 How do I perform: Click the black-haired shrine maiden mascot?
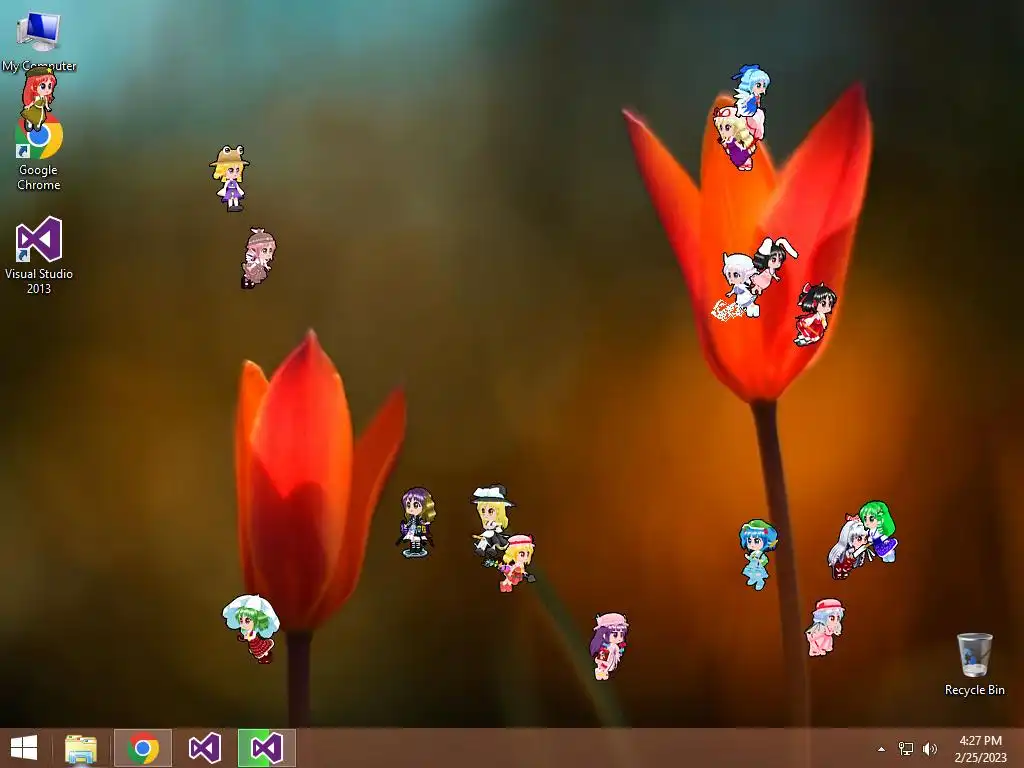(815, 314)
